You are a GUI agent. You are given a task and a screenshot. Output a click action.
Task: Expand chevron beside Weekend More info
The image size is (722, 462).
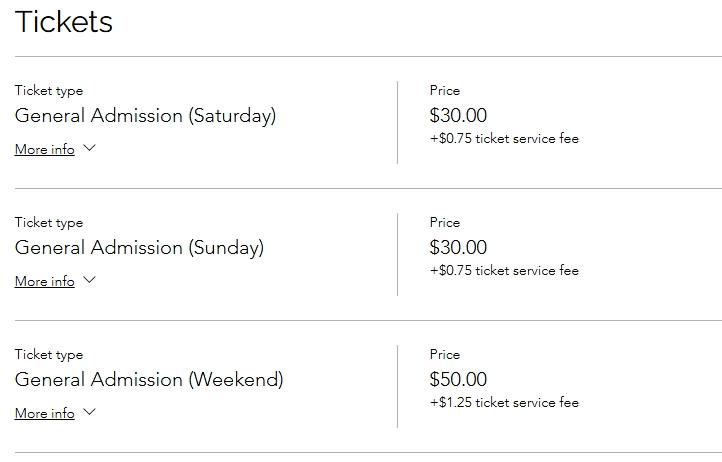pyautogui.click(x=89, y=412)
